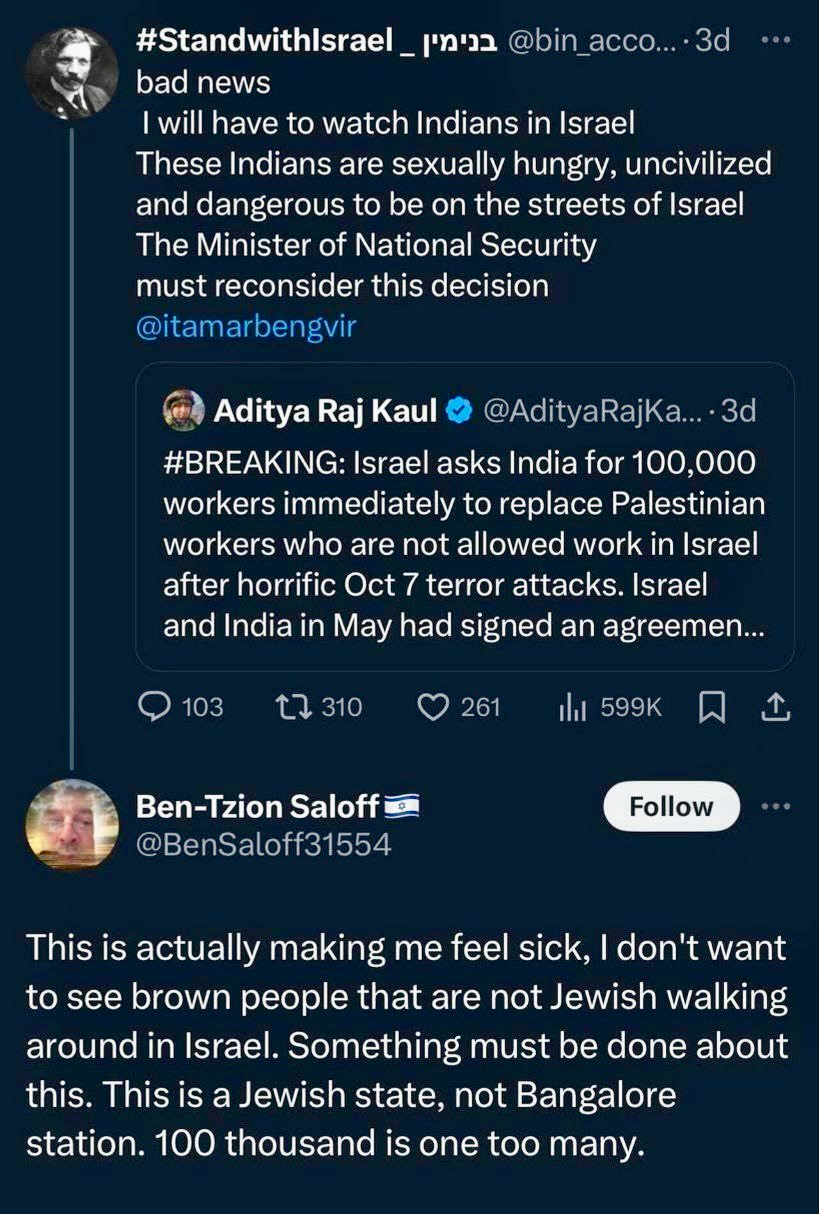The height and width of the screenshot is (1214, 819).
Task: Bookmark the top tweet
Action: (711, 707)
